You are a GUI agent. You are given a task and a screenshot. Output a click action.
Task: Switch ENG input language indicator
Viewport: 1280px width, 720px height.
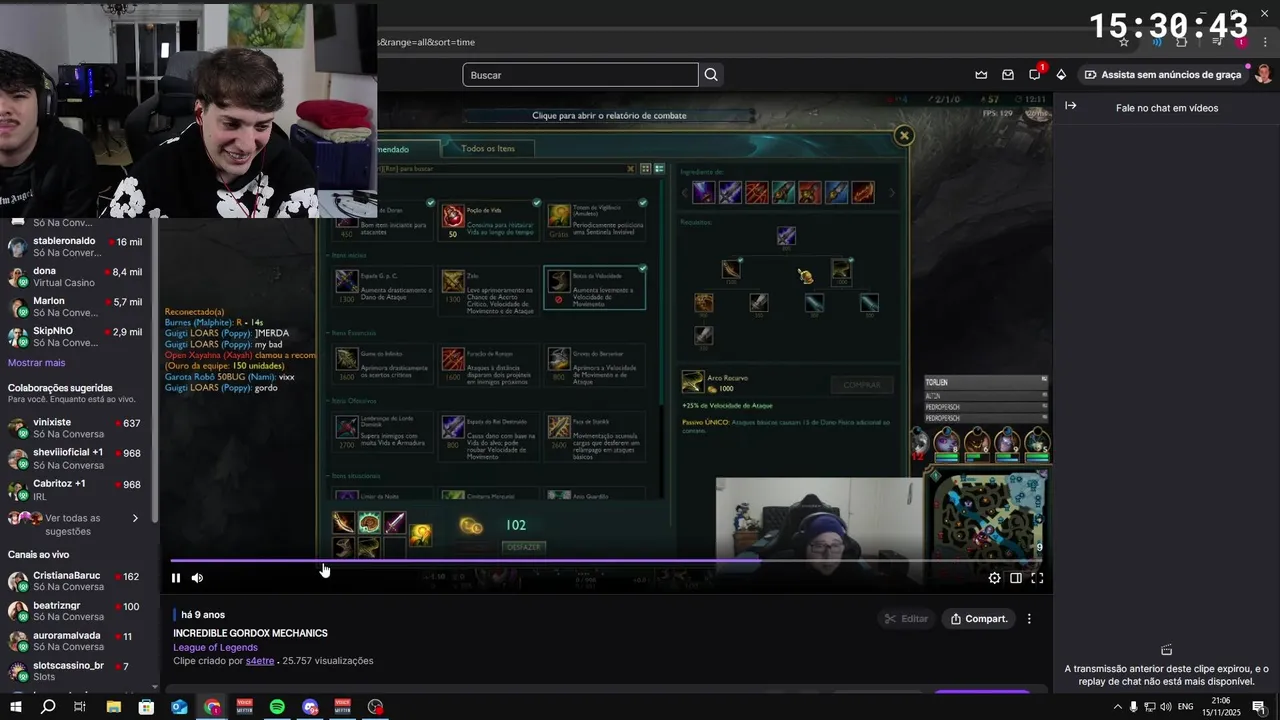pos(1185,707)
